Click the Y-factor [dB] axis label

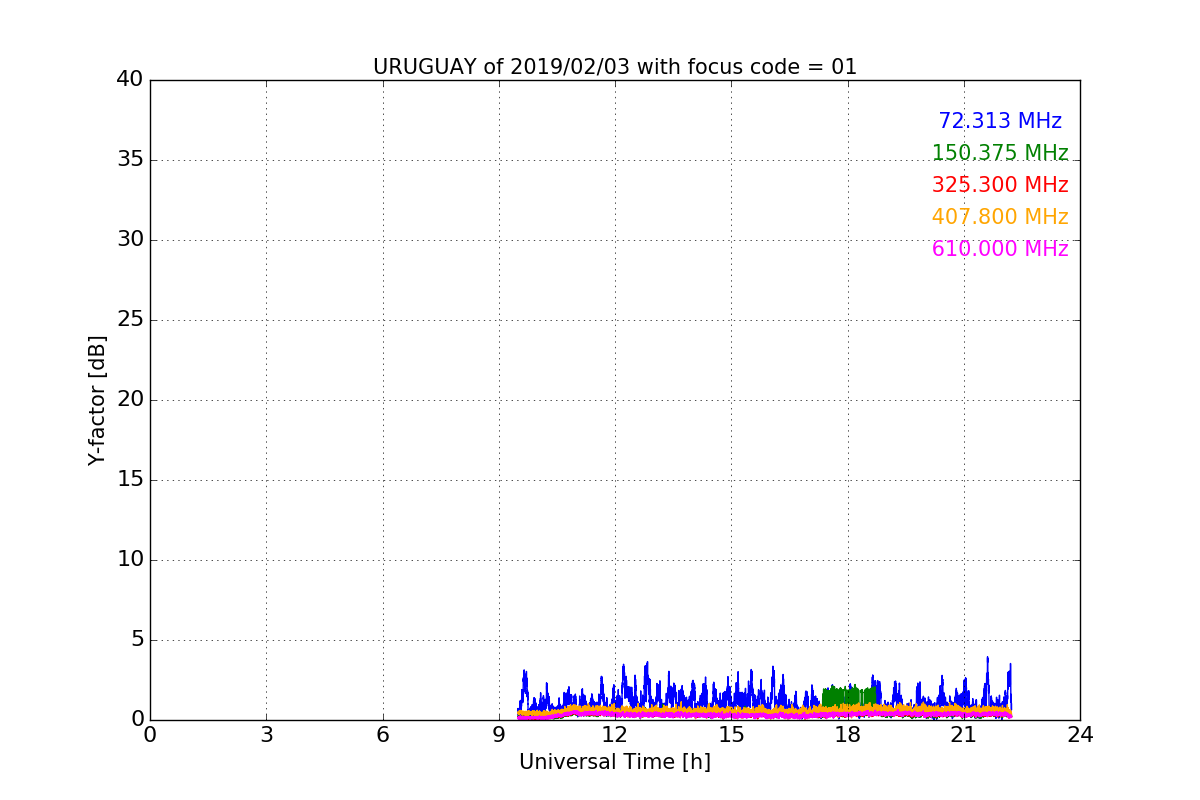[97, 400]
